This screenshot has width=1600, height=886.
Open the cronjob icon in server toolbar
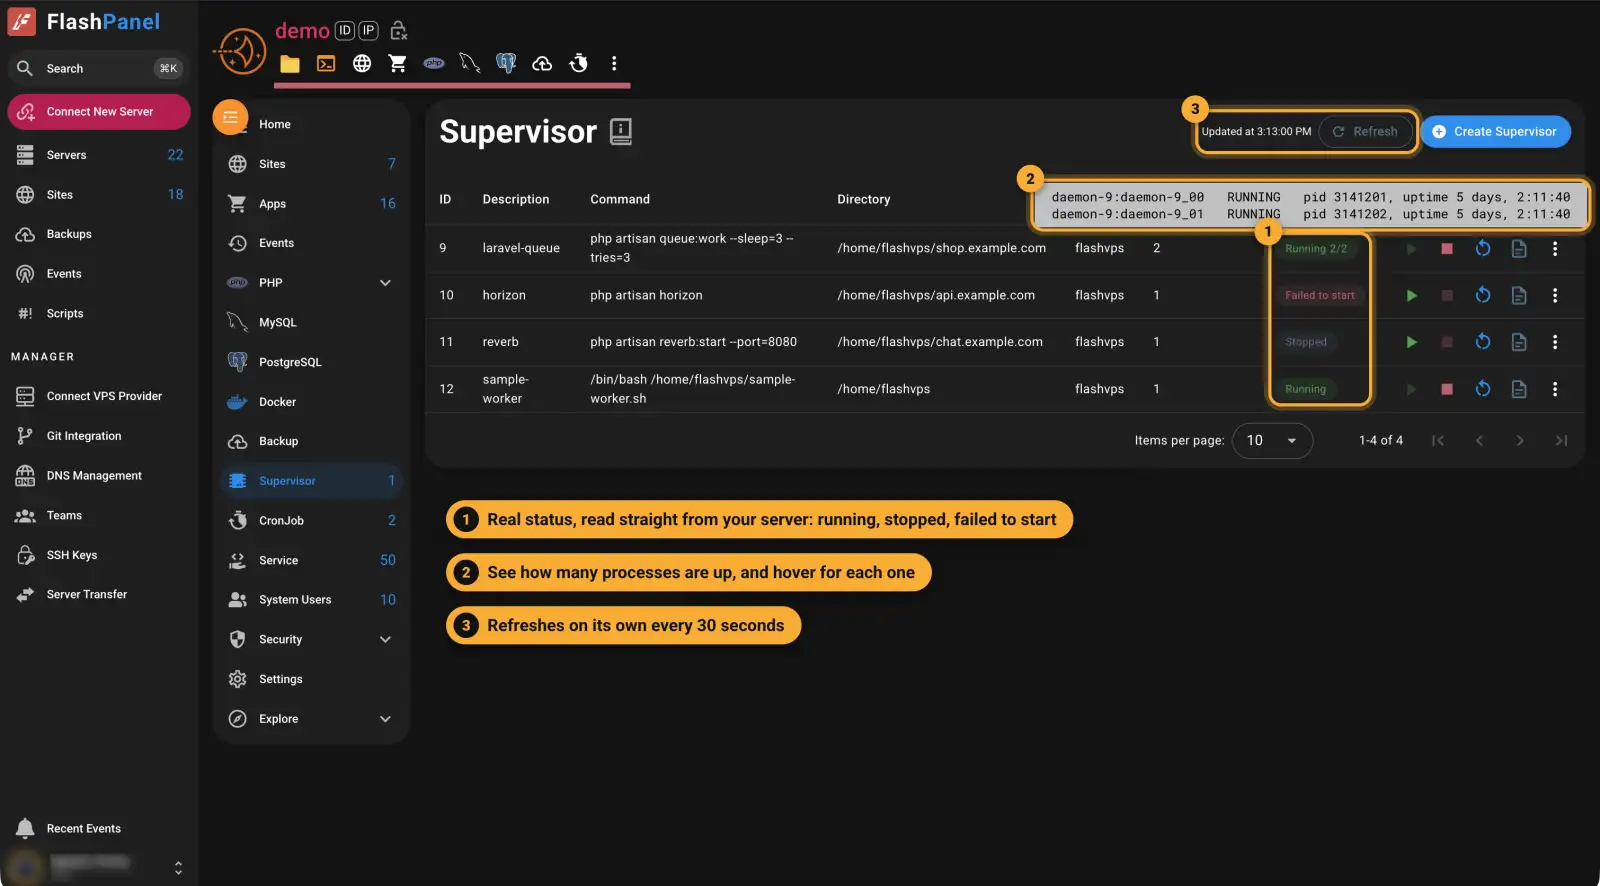click(x=578, y=64)
